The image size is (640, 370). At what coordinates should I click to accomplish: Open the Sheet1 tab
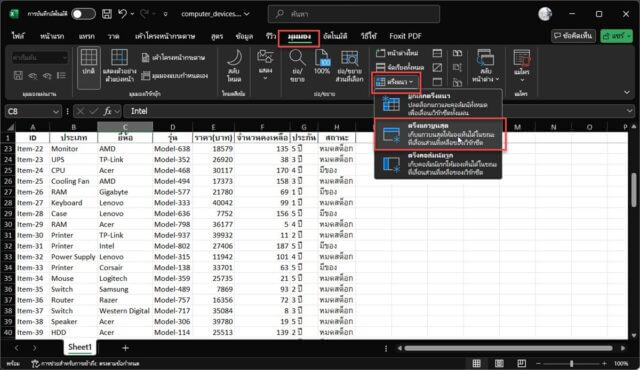(x=80, y=347)
